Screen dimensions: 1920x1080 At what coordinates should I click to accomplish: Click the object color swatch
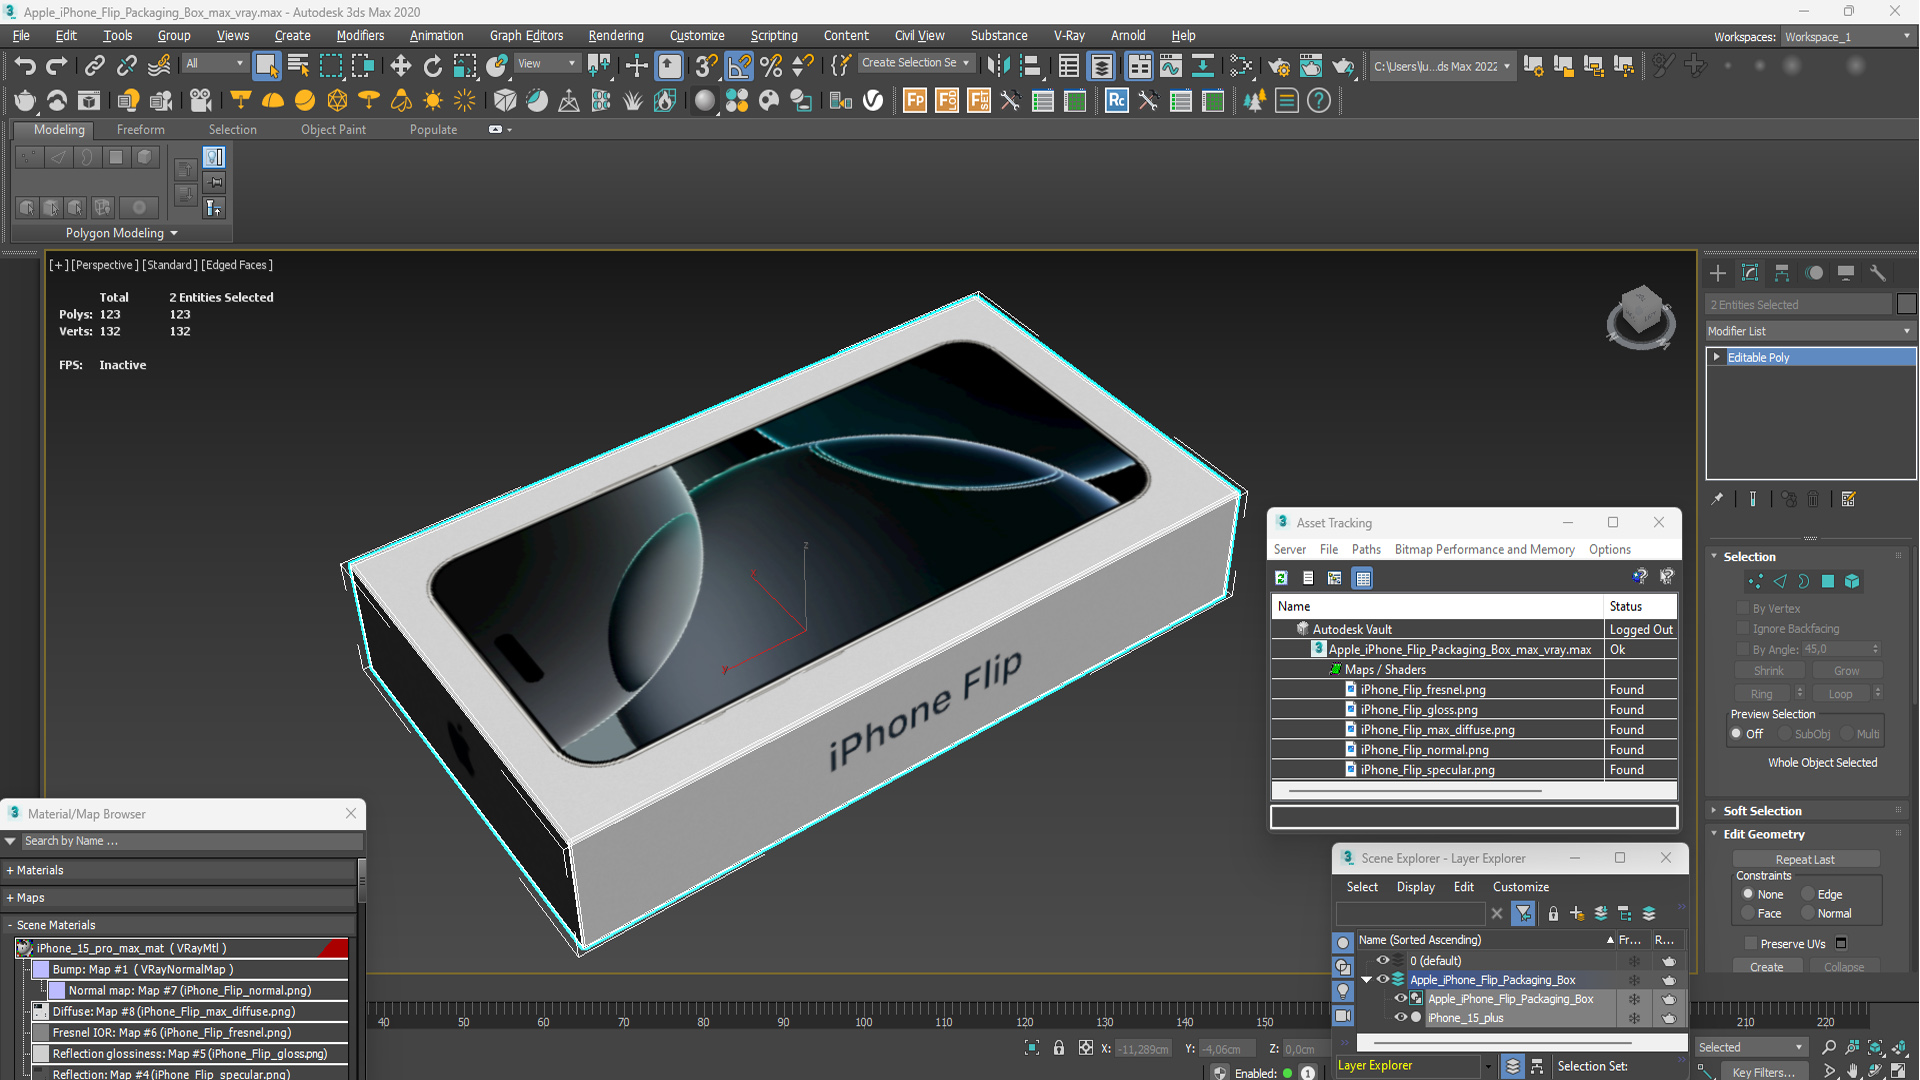pos(1906,304)
